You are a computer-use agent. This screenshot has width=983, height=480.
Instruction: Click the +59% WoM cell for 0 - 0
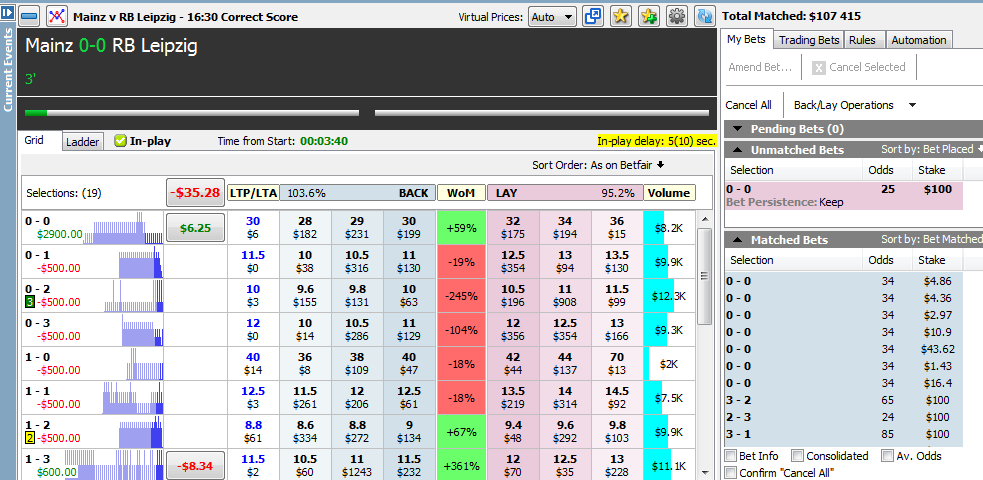(x=461, y=227)
